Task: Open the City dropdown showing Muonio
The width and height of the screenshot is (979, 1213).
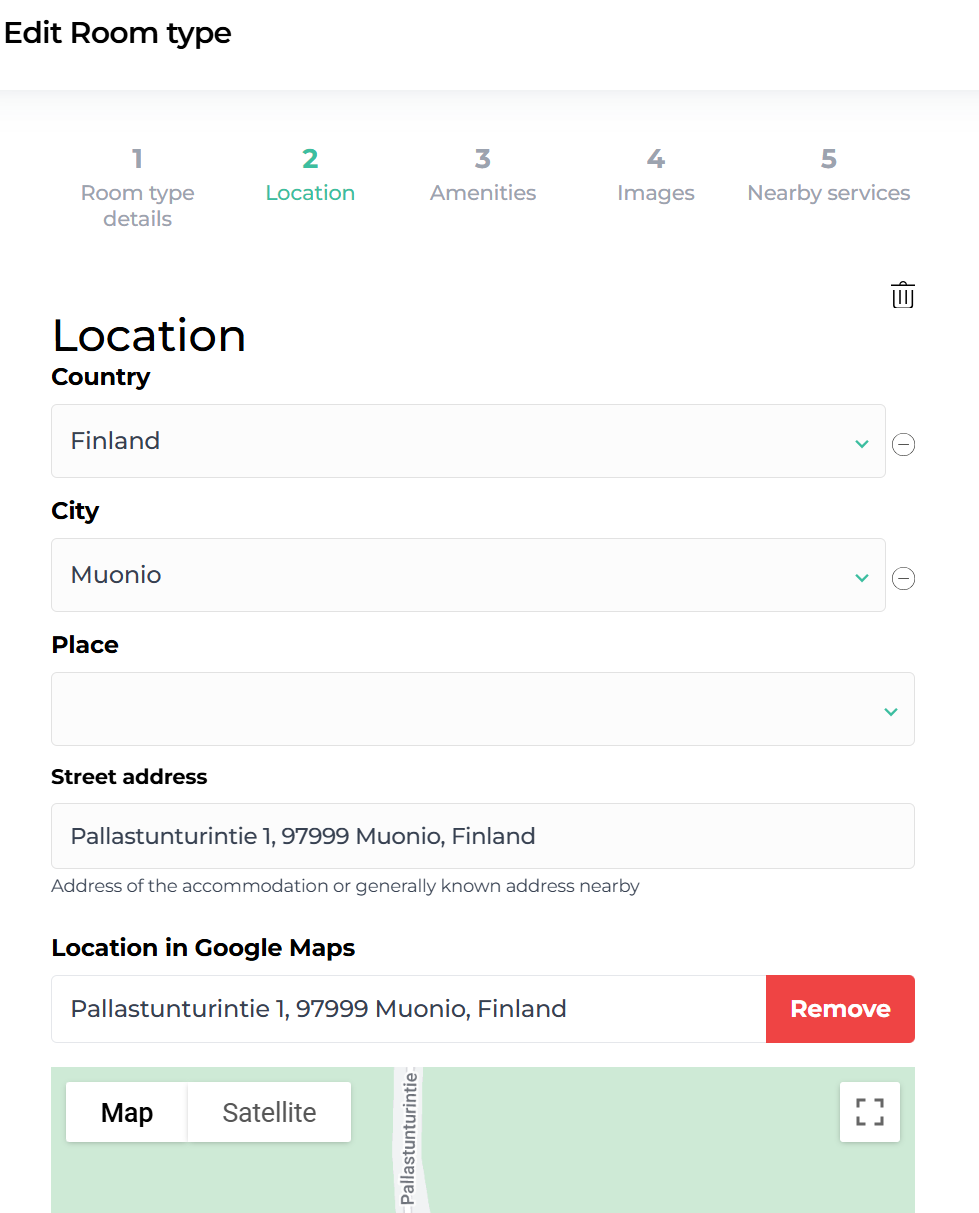Action: (x=468, y=575)
